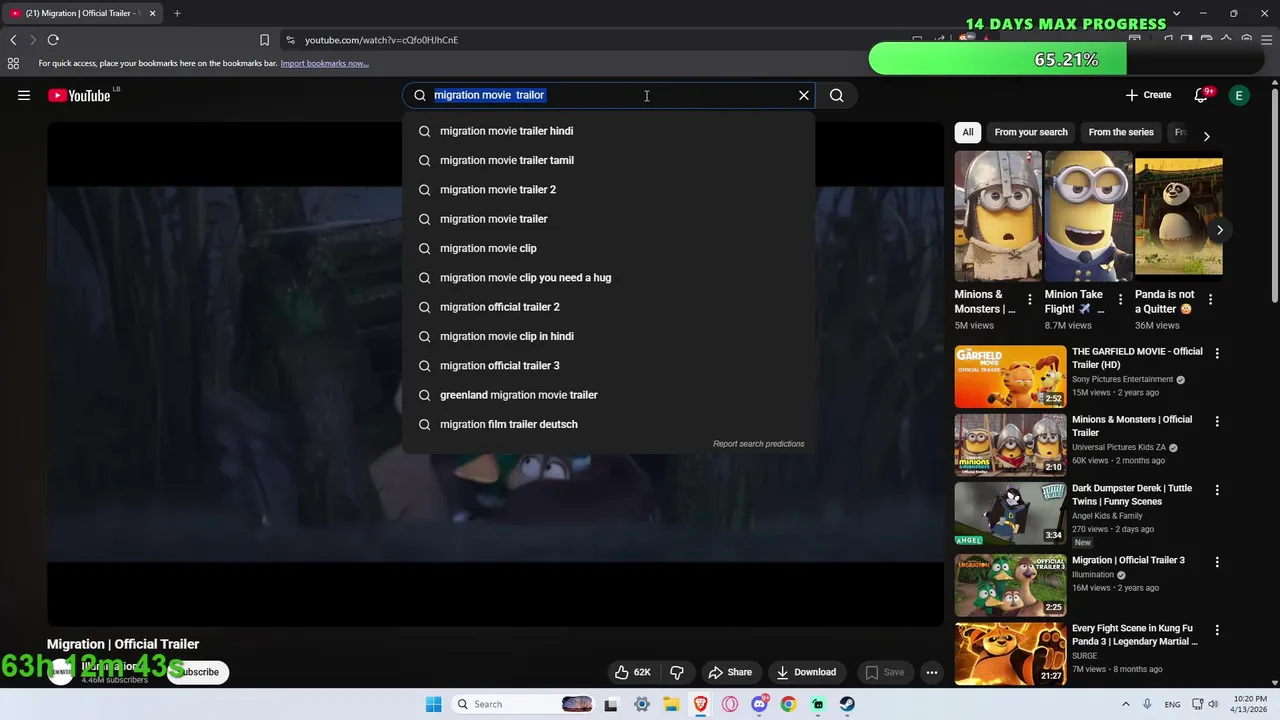The image size is (1280, 720).
Task: Advance Shorts shelf with next arrow
Action: tap(1219, 230)
